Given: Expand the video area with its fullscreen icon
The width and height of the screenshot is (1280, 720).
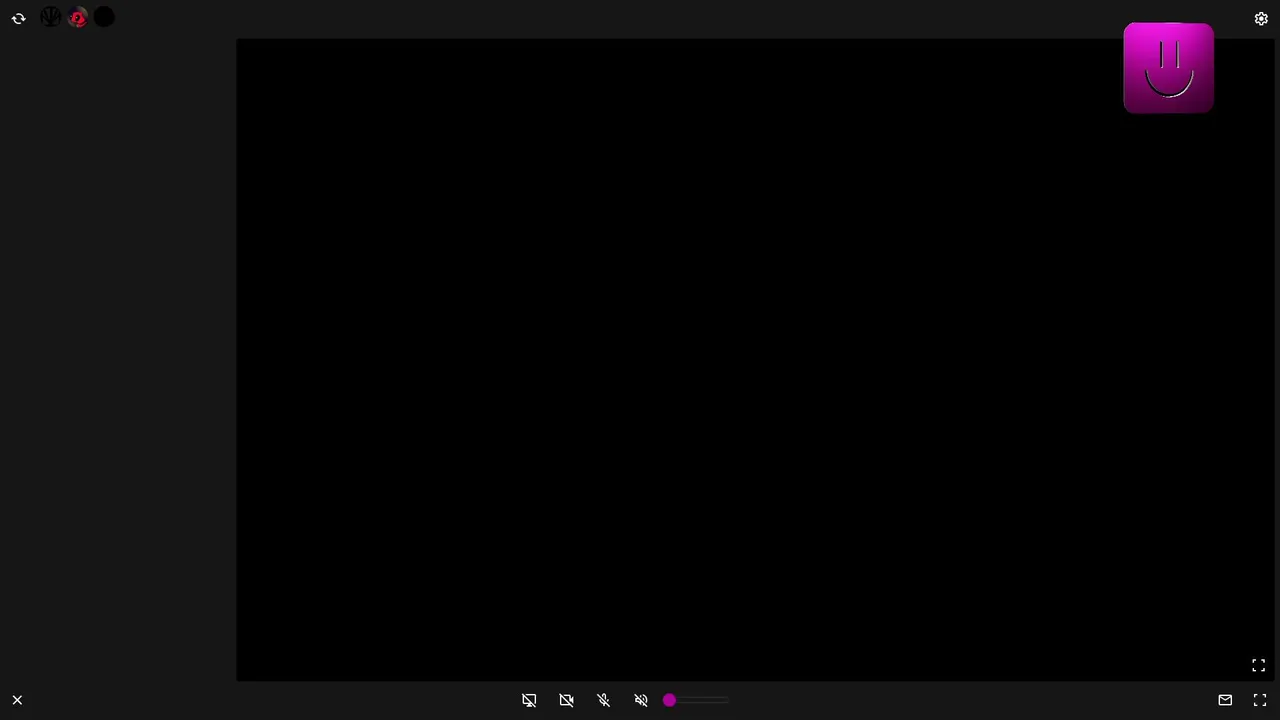Looking at the screenshot, I should click(1259, 665).
